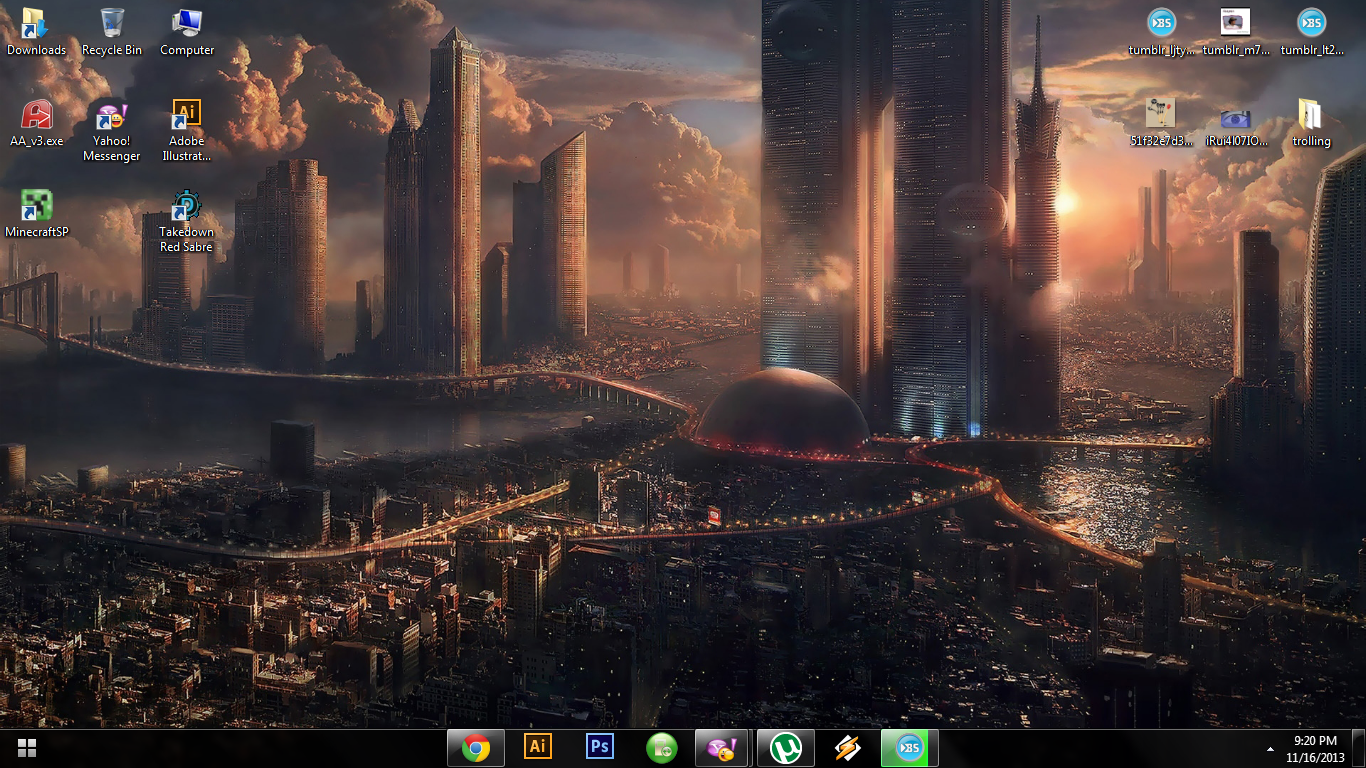The image size is (1366, 768).
Task: Select the Adobe Illustrator desktop shortcut
Action: 187,130
